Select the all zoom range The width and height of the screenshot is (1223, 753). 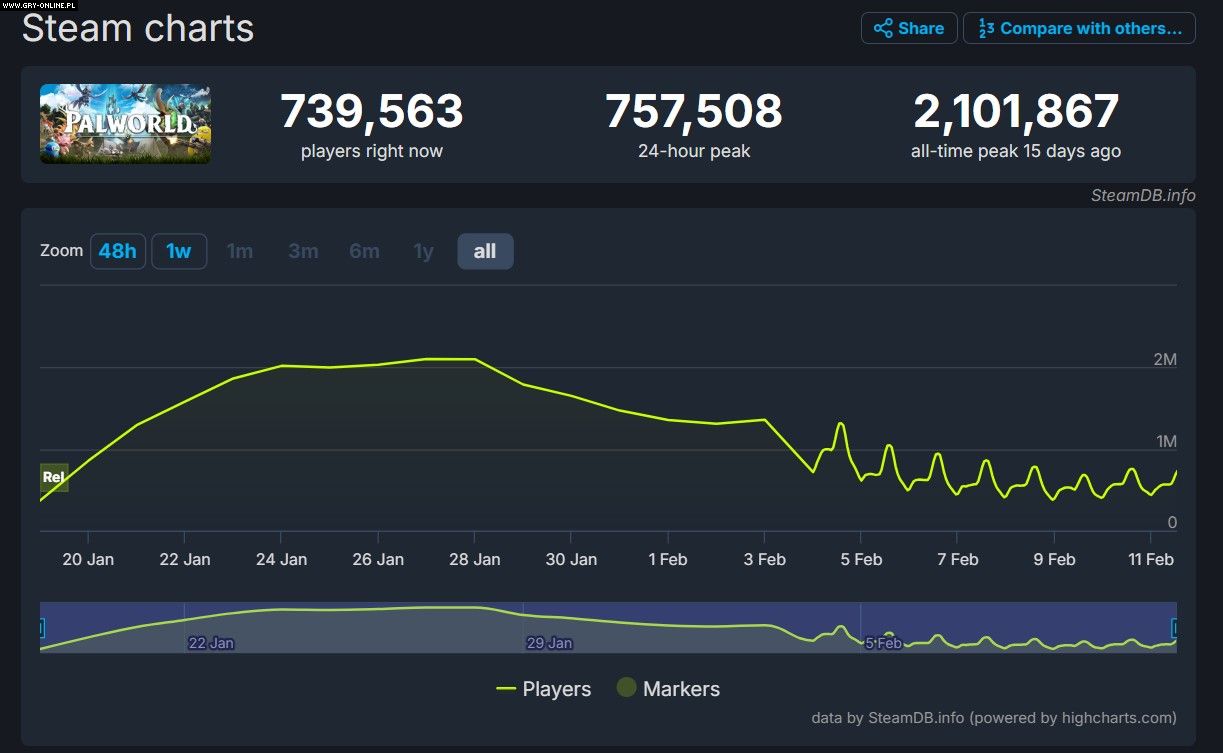tap(485, 251)
